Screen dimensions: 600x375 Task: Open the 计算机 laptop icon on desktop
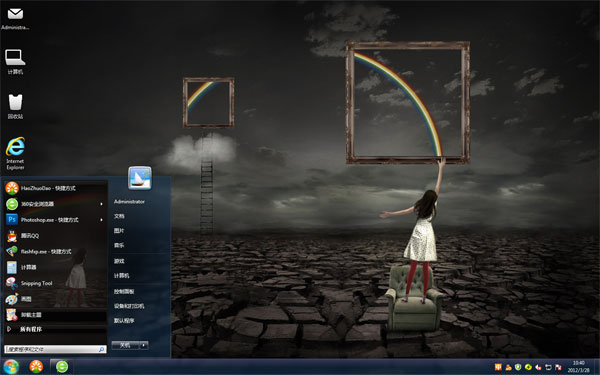(15, 61)
